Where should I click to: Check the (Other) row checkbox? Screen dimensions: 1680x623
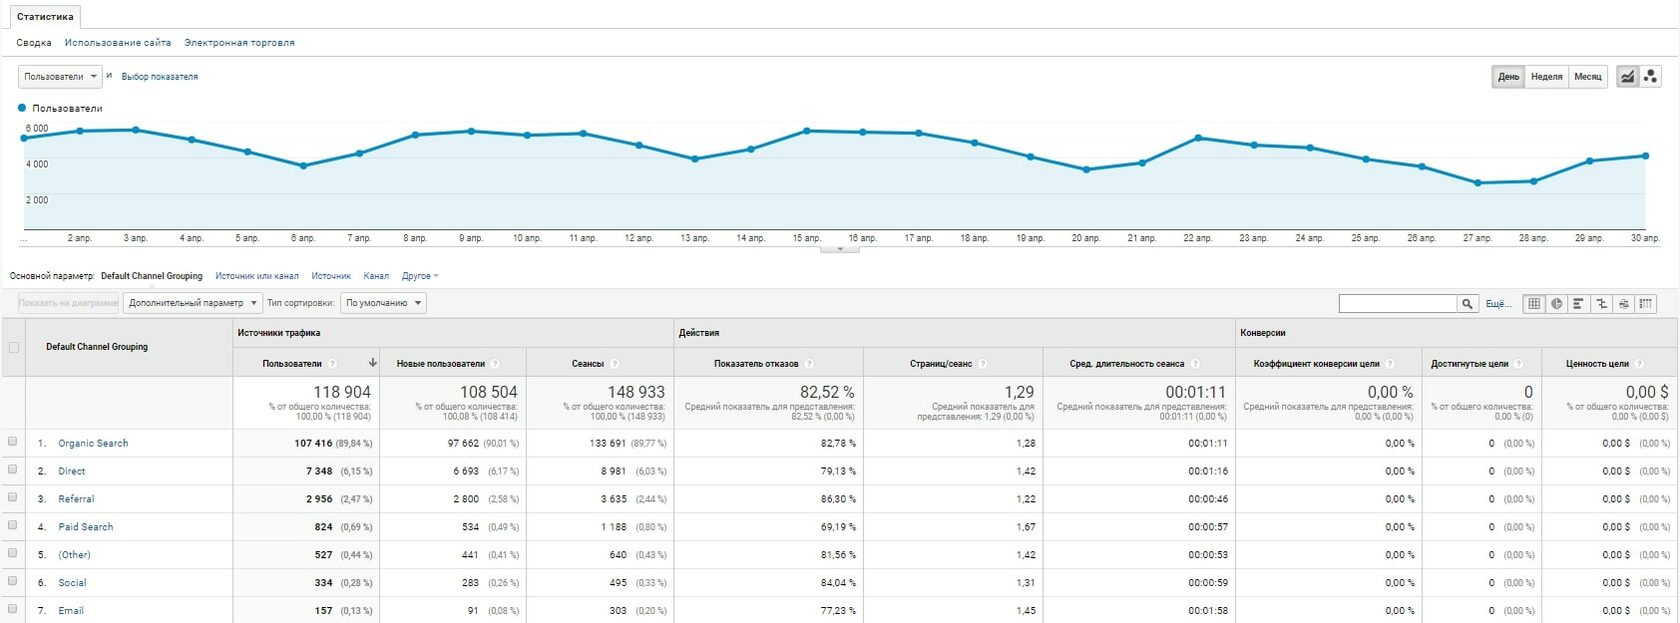pos(12,552)
